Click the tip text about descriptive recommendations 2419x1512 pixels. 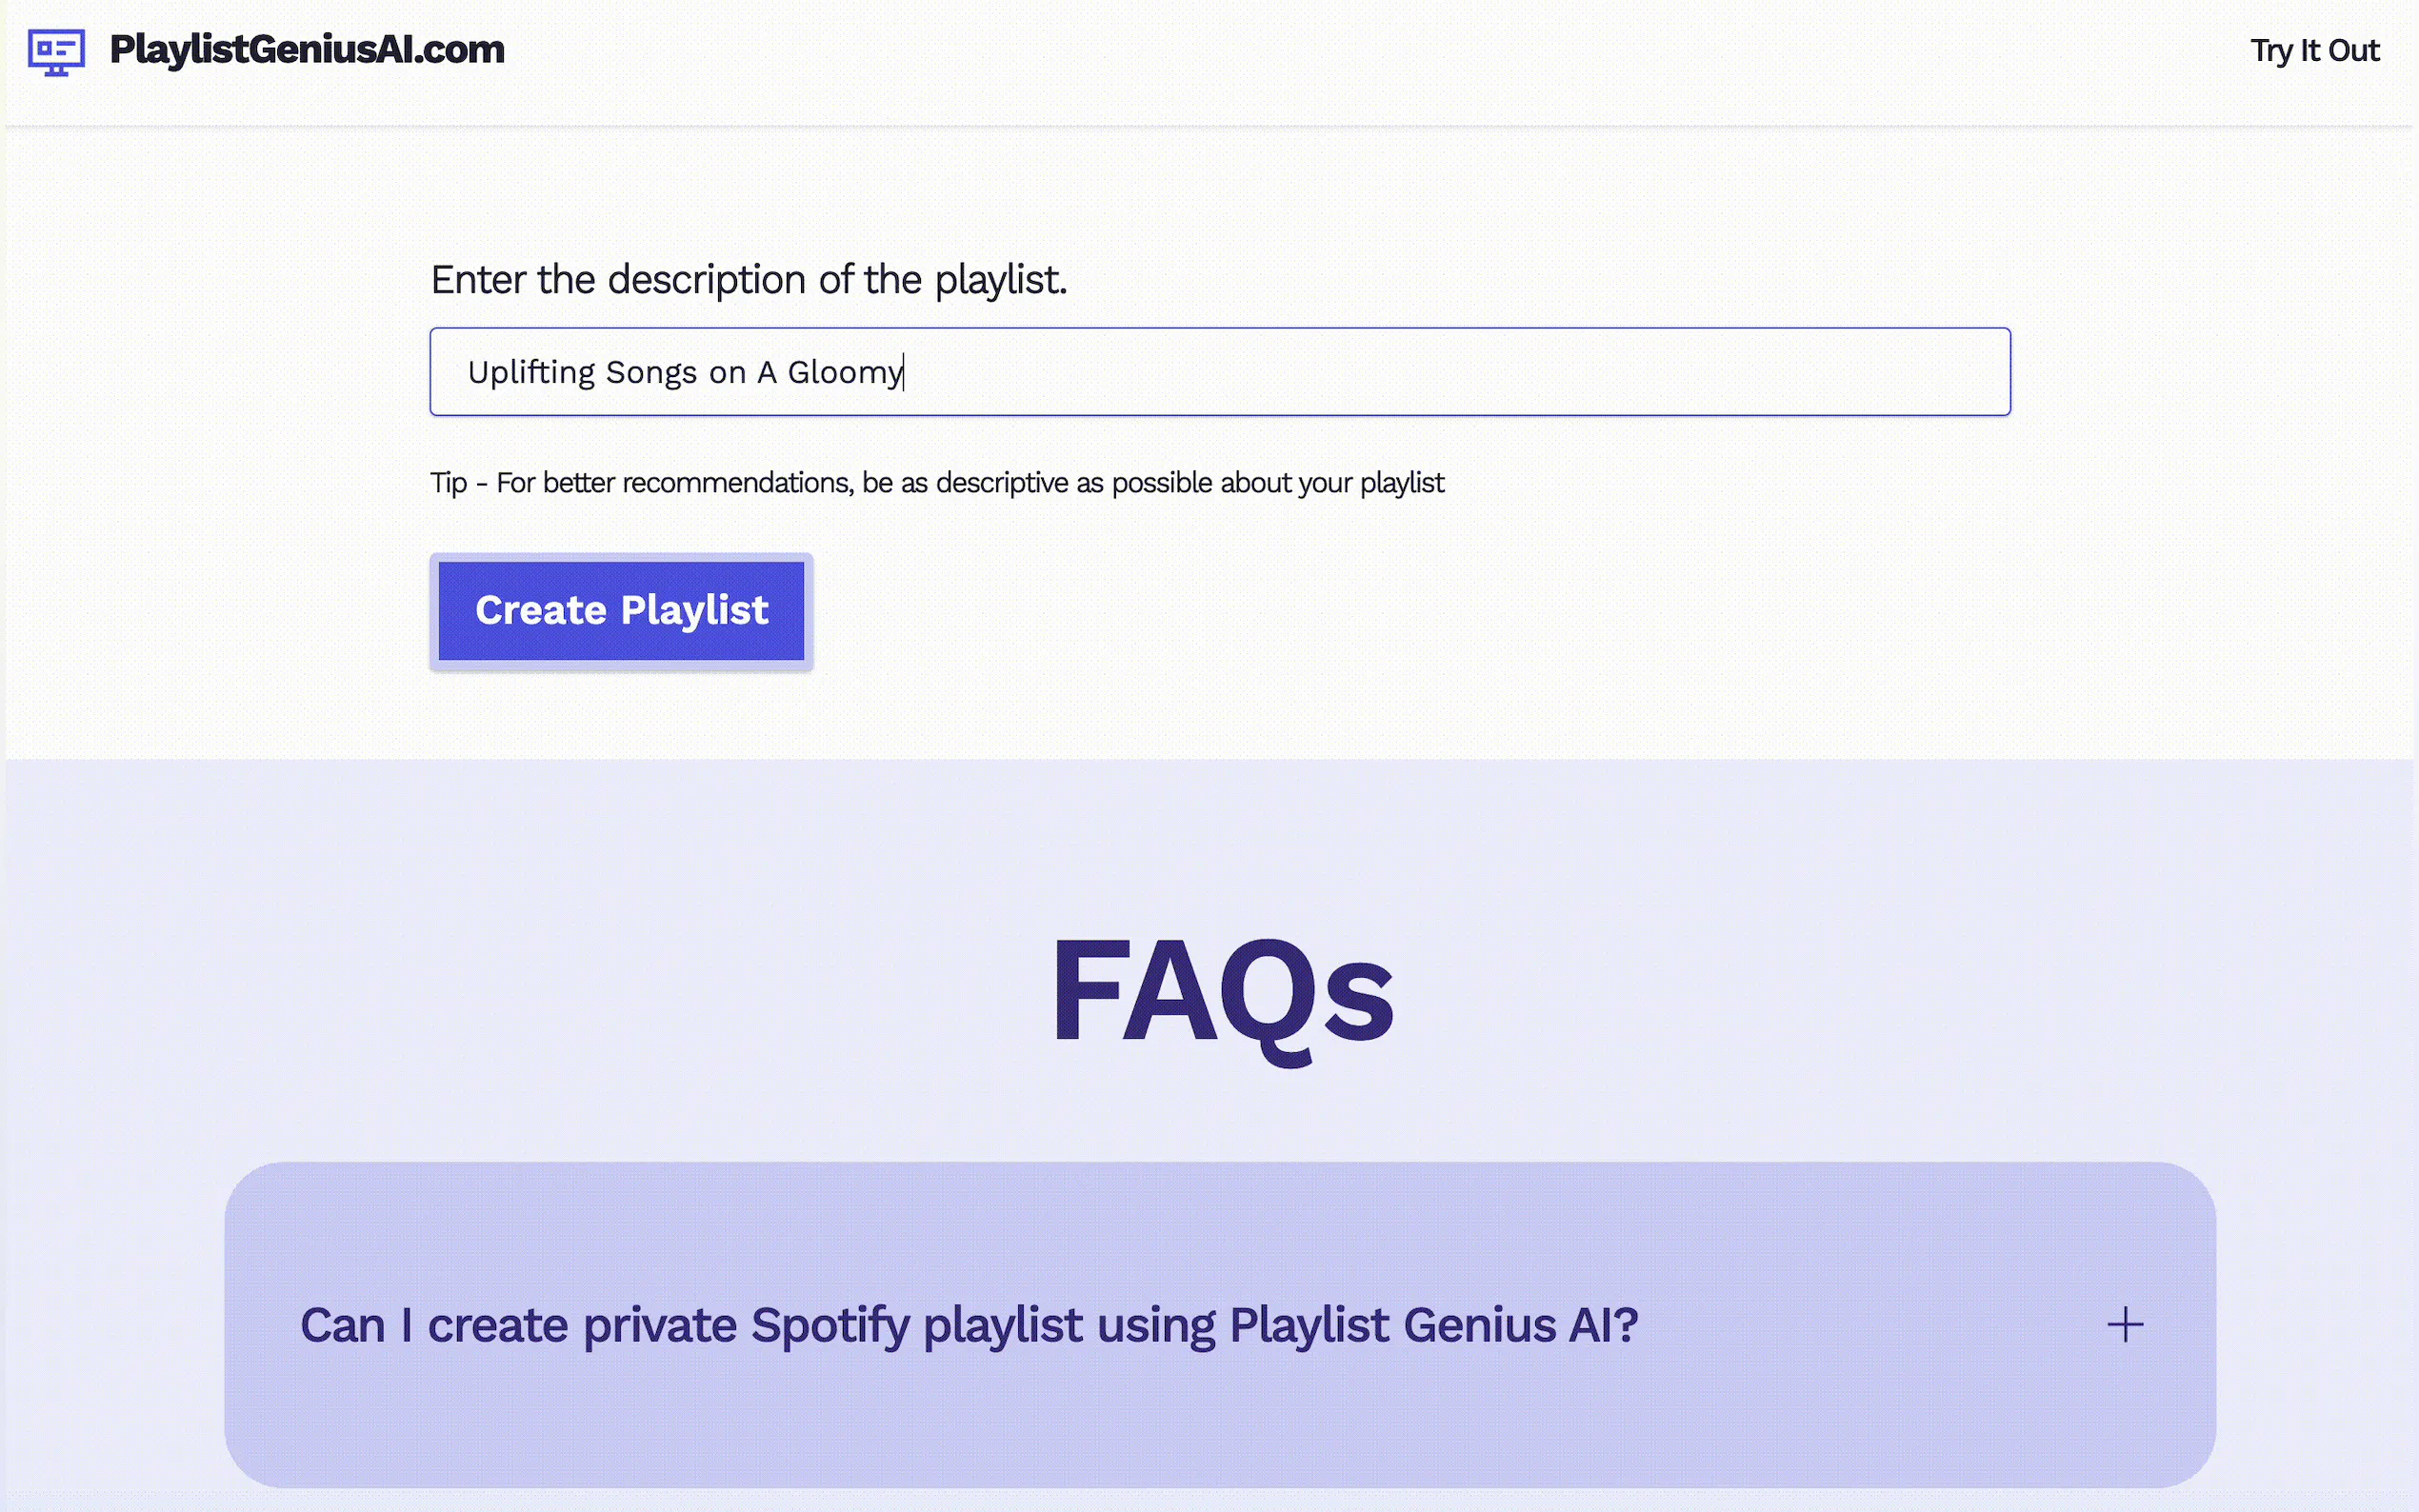tap(937, 483)
